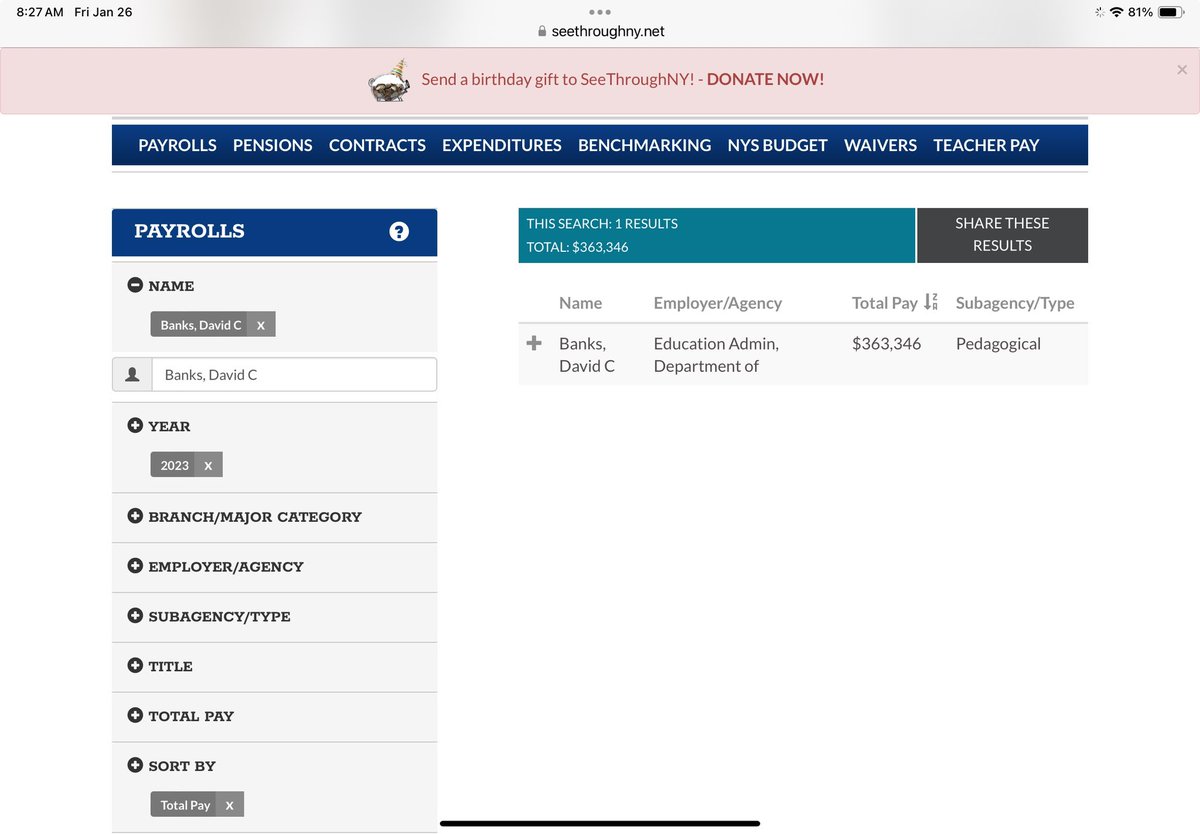The width and height of the screenshot is (1200, 834).
Task: Open the NYS BUDGET navigation tab
Action: [778, 145]
